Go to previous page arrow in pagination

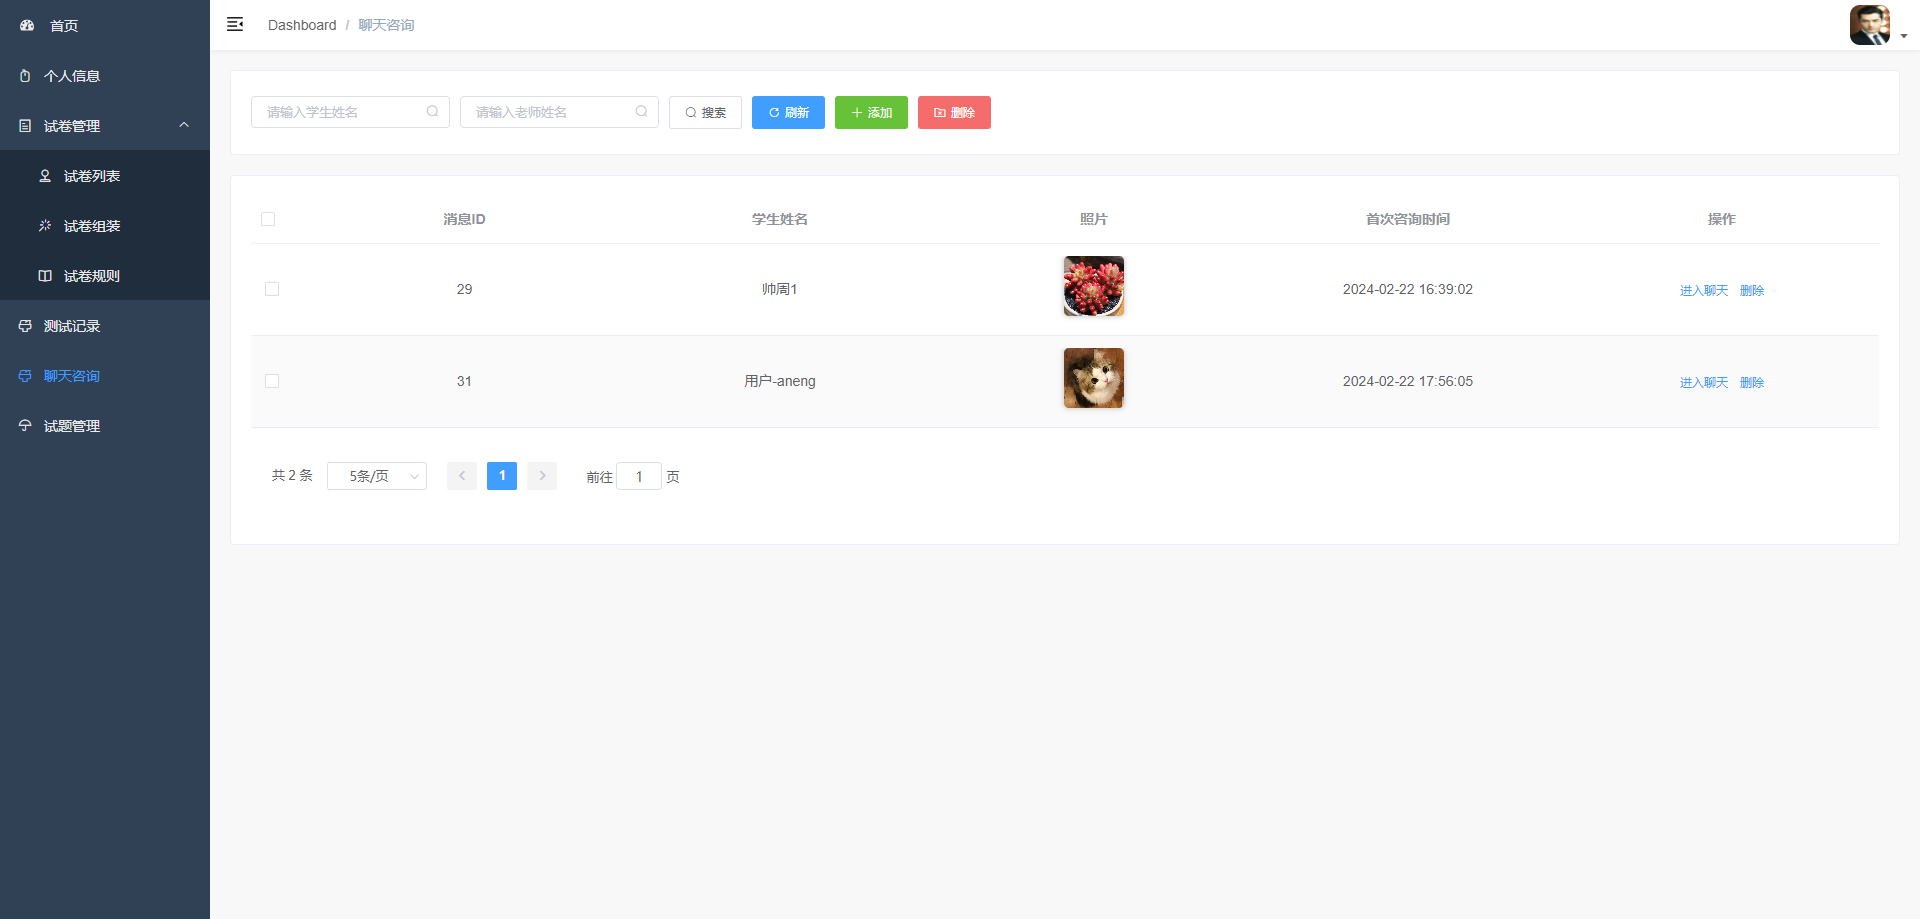tap(462, 476)
